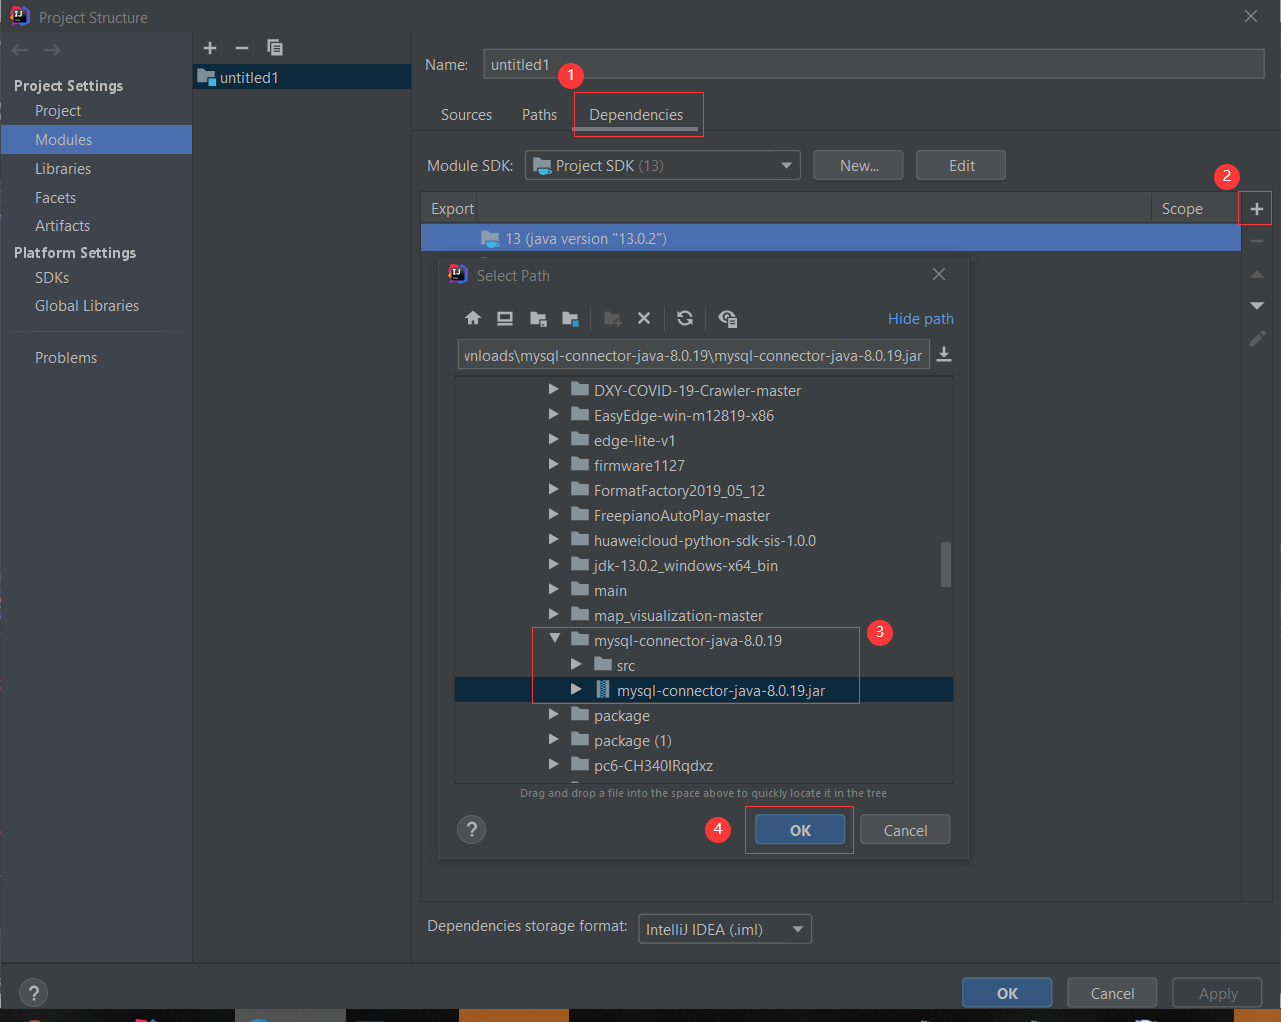
Task: Click OK in the Select Path dialog
Action: [800, 830]
